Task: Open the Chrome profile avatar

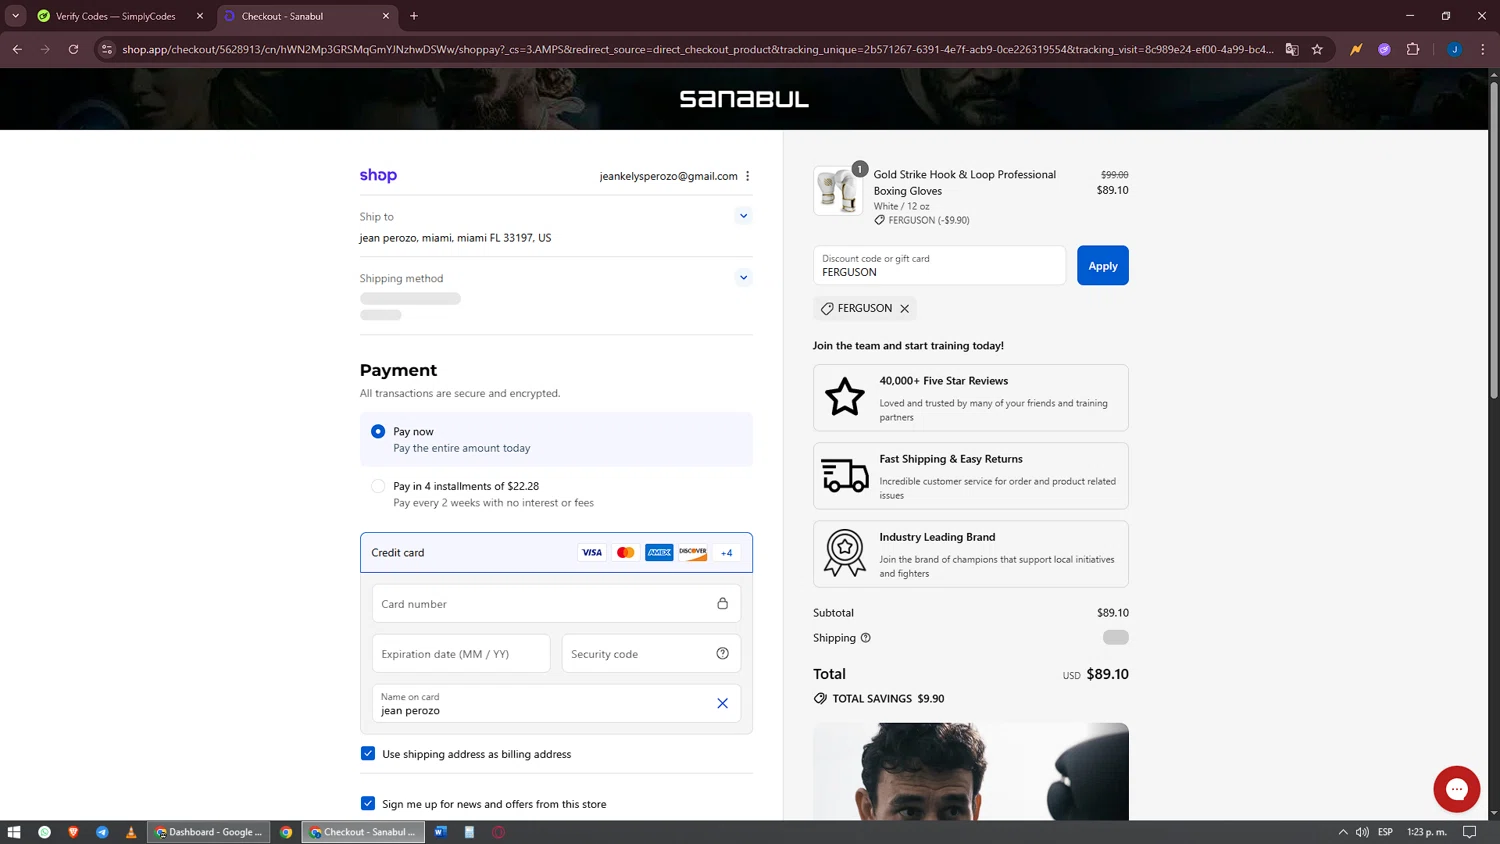Action: tap(1454, 49)
